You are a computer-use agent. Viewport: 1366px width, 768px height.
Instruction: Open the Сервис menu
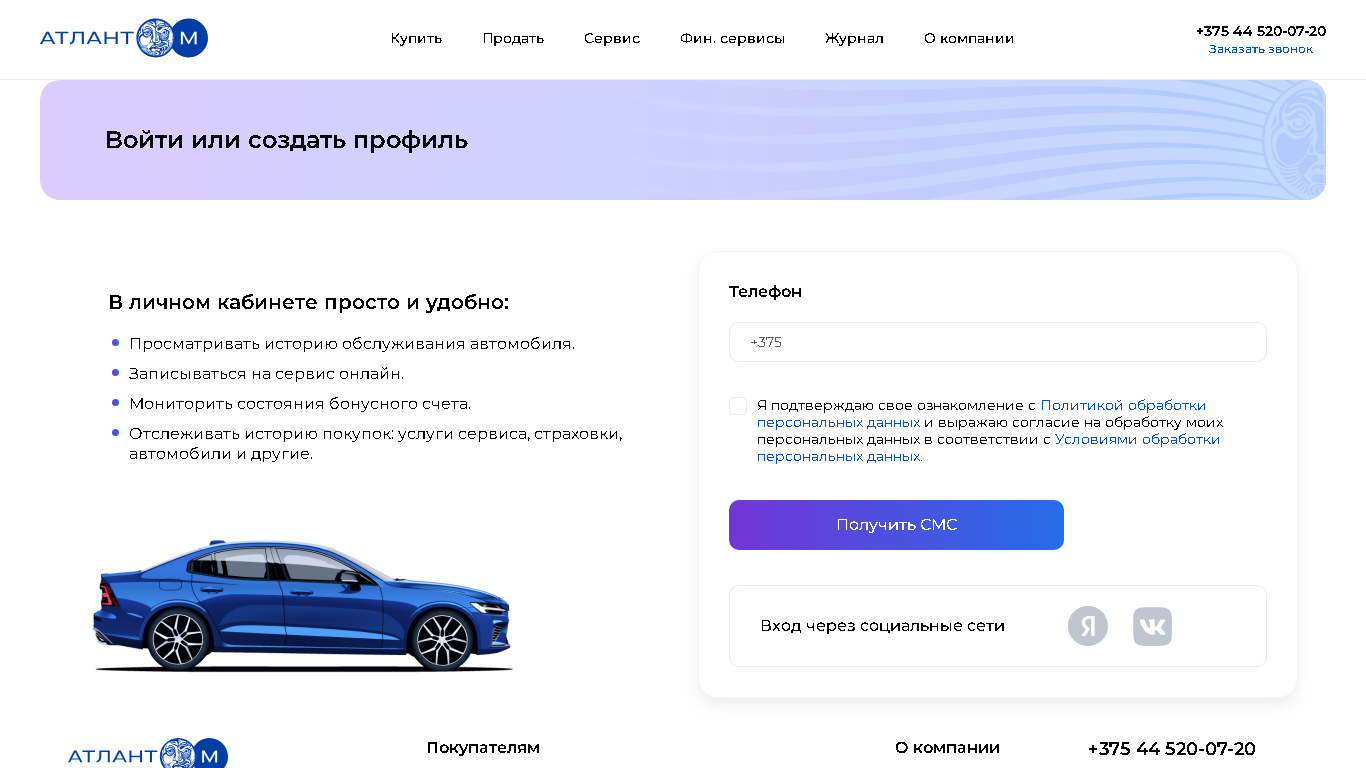[x=612, y=39]
